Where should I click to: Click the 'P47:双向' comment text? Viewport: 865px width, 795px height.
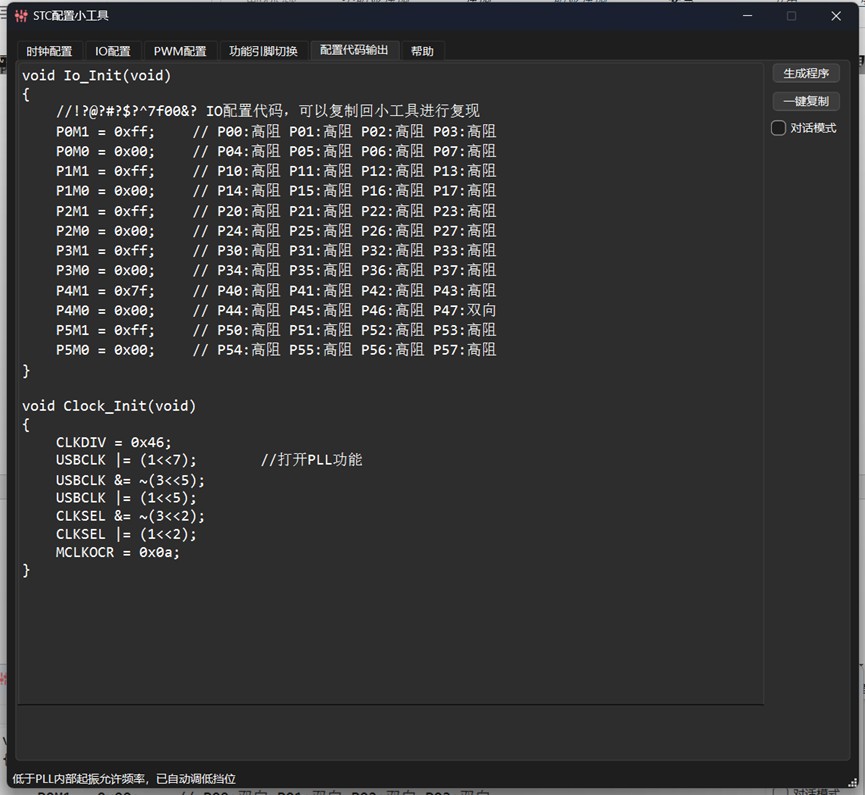[x=464, y=310]
